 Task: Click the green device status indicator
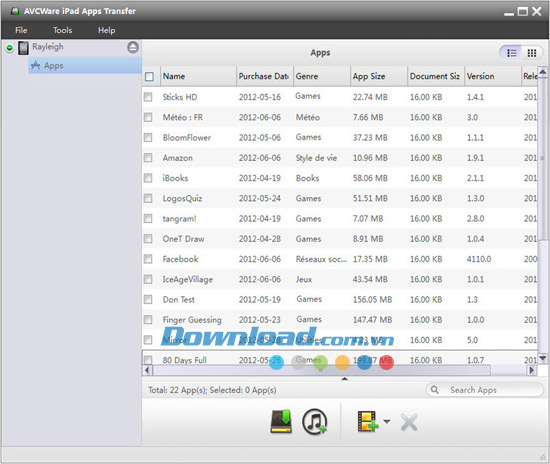pos(10,47)
